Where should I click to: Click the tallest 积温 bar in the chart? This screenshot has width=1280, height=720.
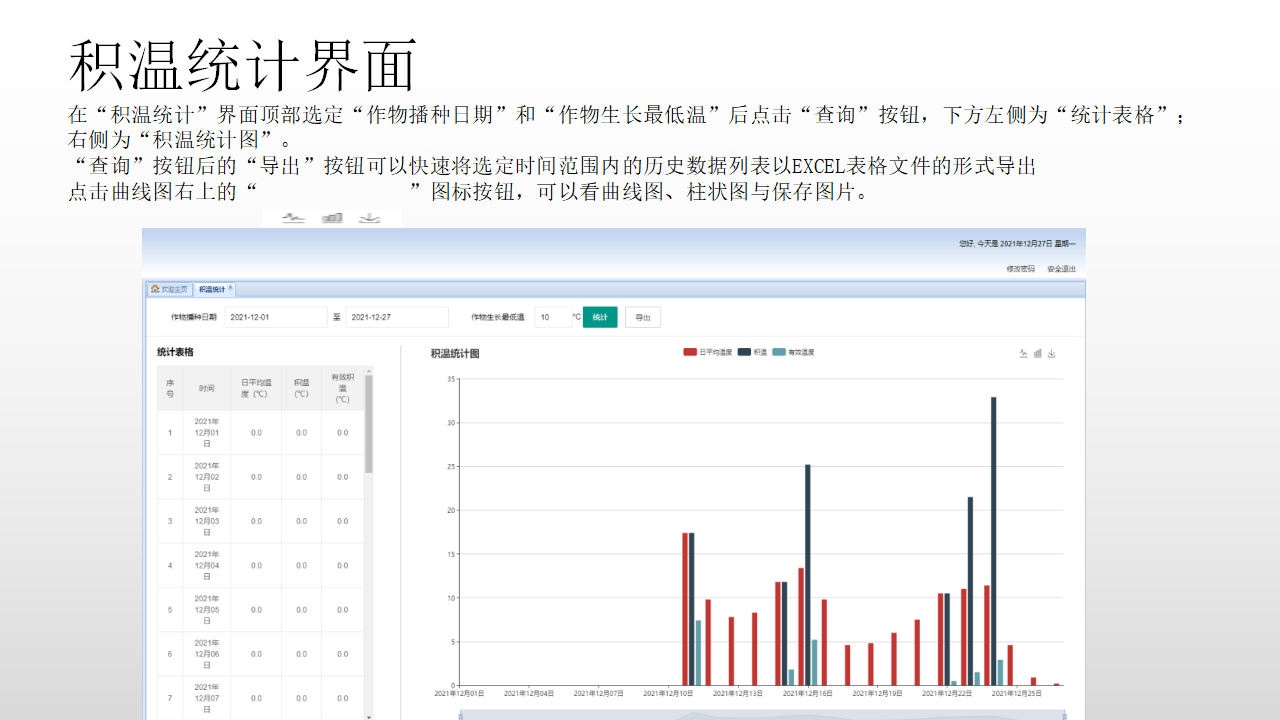click(x=993, y=540)
